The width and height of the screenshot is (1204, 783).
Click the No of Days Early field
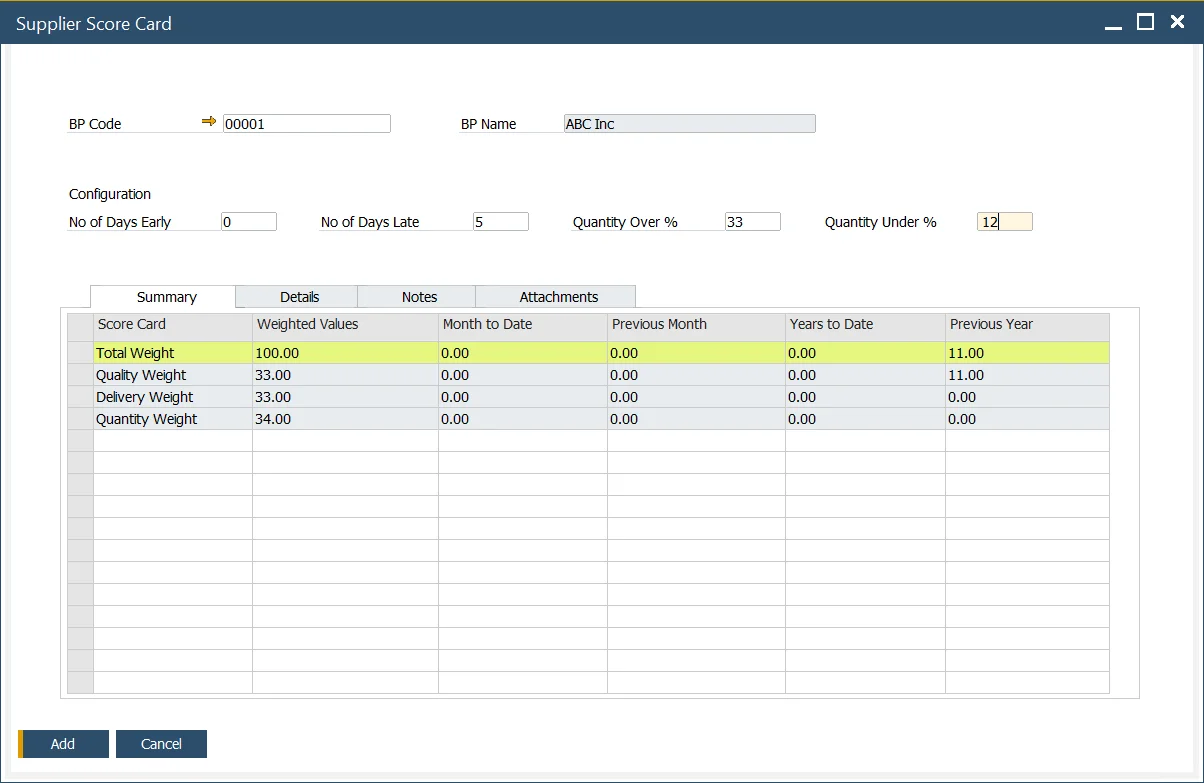pos(247,221)
